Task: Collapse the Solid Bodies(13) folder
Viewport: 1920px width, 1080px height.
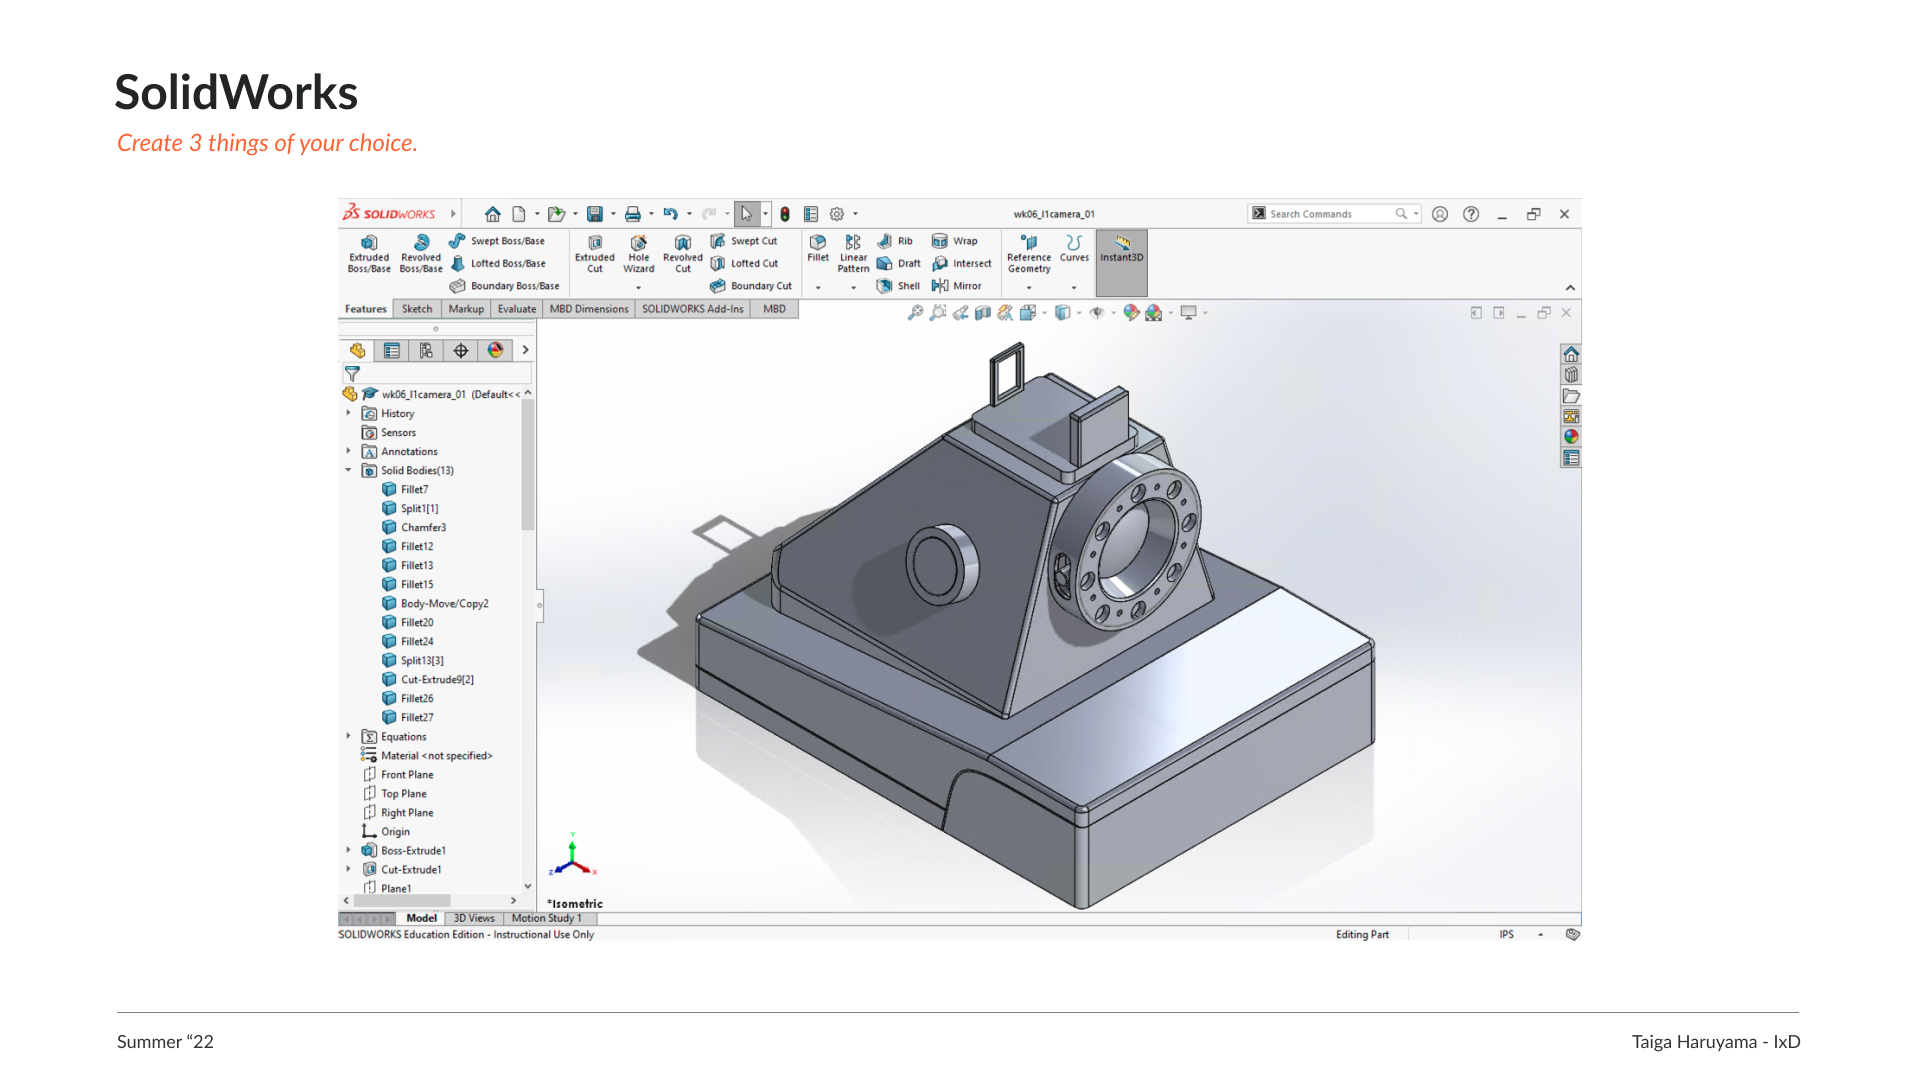Action: [349, 470]
